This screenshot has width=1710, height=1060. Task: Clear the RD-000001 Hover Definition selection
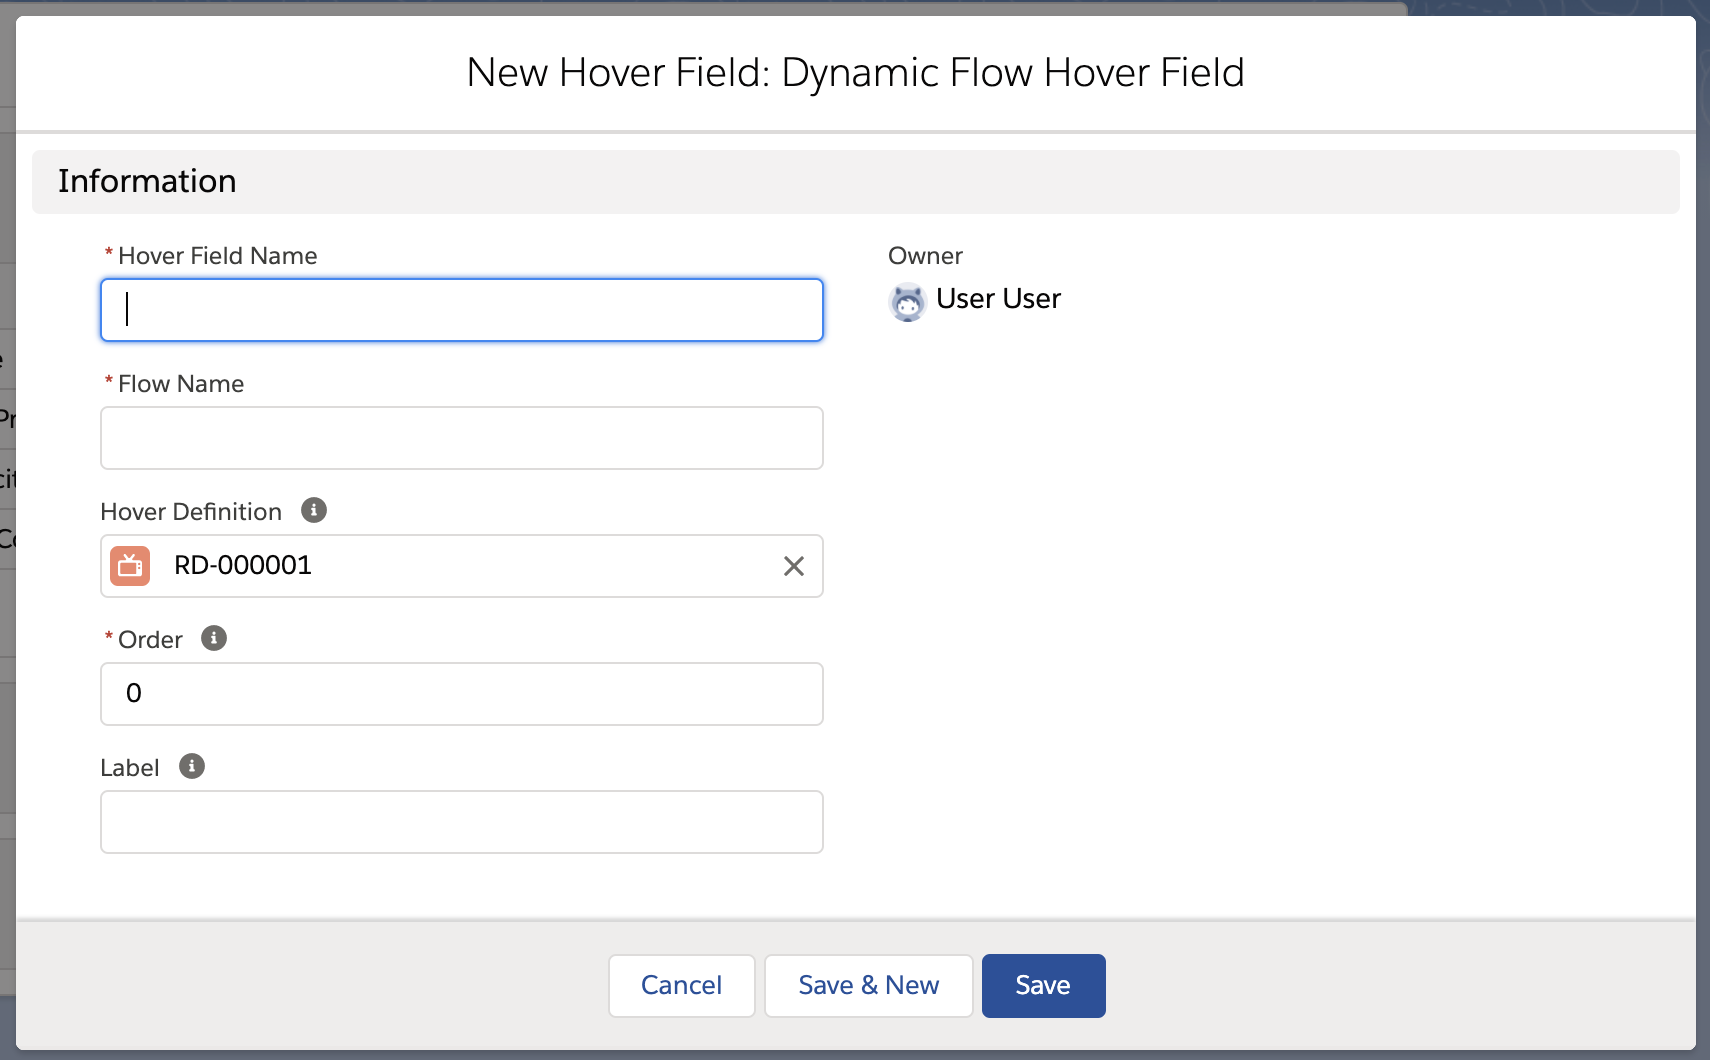(793, 566)
